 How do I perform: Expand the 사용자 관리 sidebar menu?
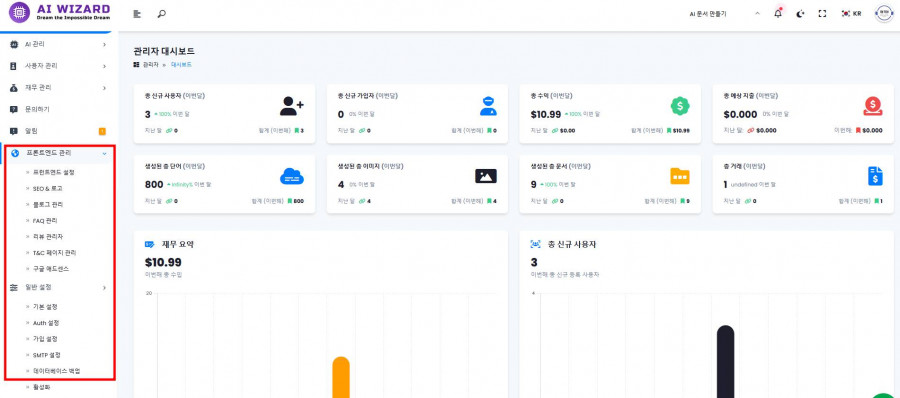click(x=58, y=66)
